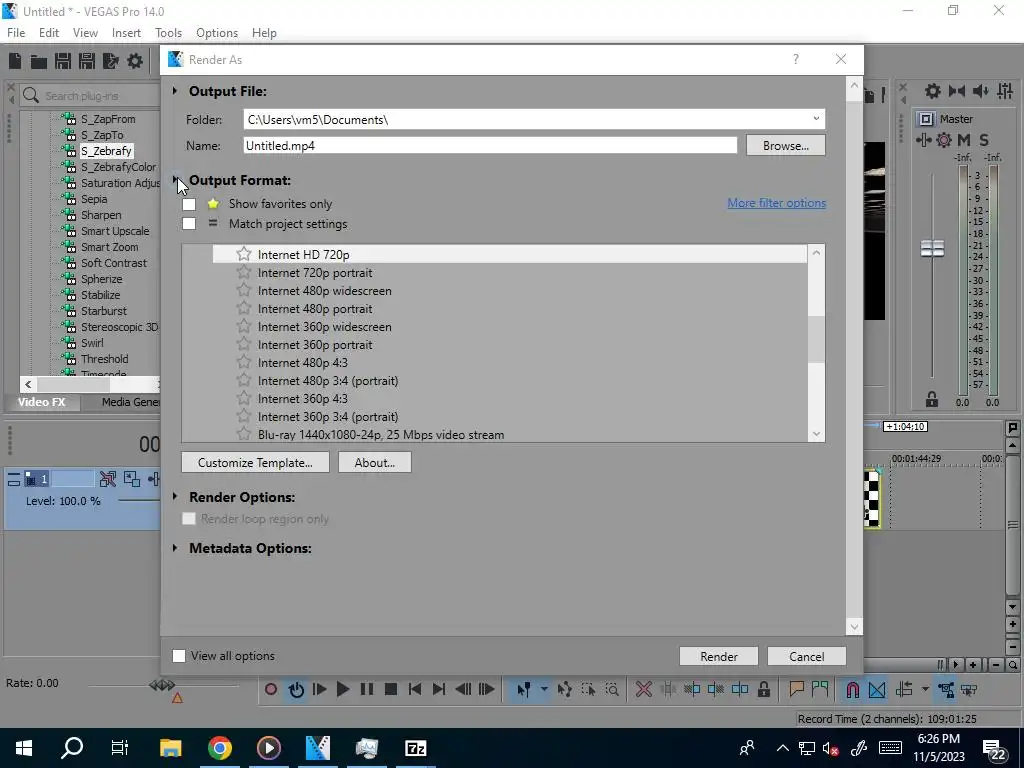1024x768 pixels.
Task: Collapse the Output Format section arrow
Action: point(175,180)
